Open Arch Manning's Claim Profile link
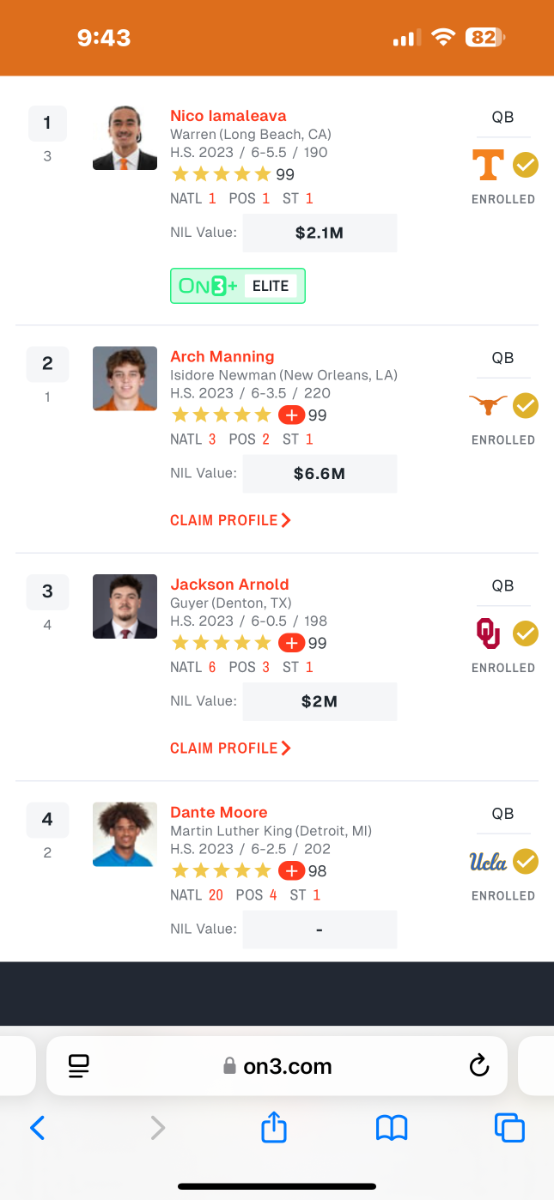The height and width of the screenshot is (1200, 554). 231,520
